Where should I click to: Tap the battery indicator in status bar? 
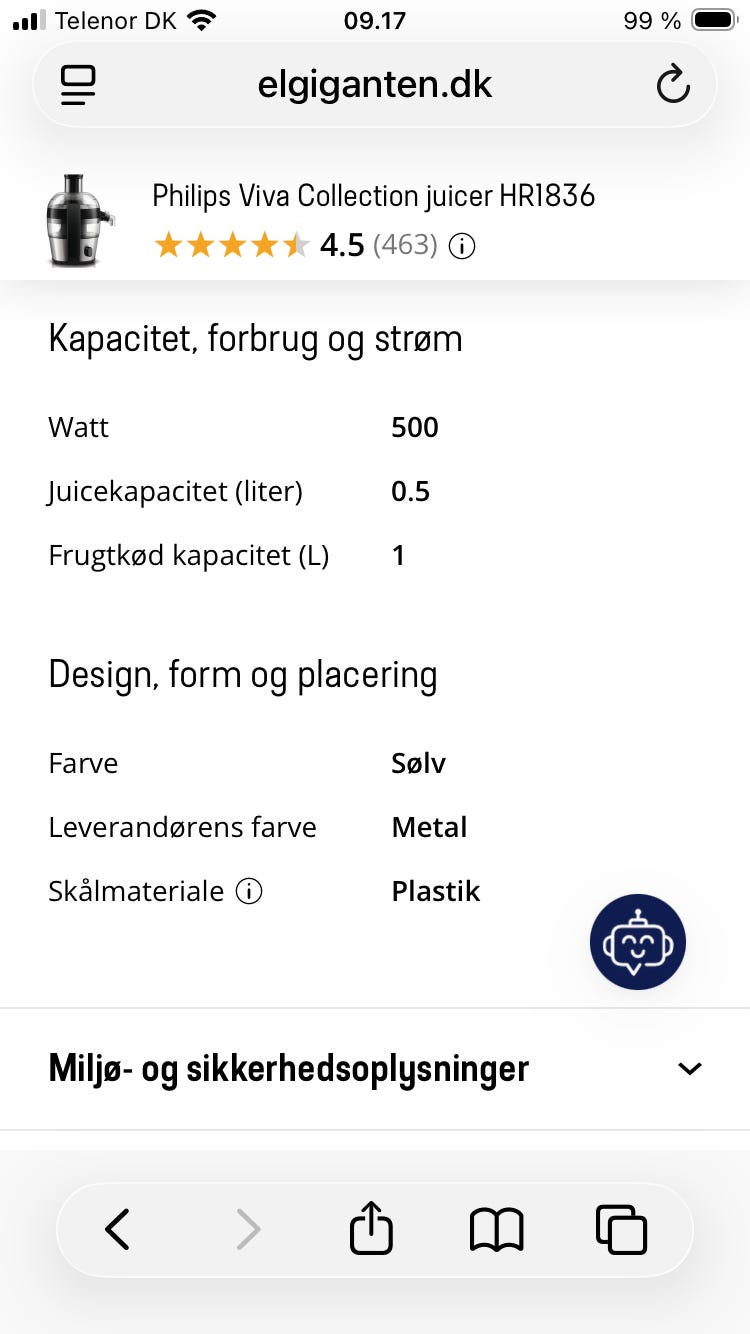(x=715, y=21)
